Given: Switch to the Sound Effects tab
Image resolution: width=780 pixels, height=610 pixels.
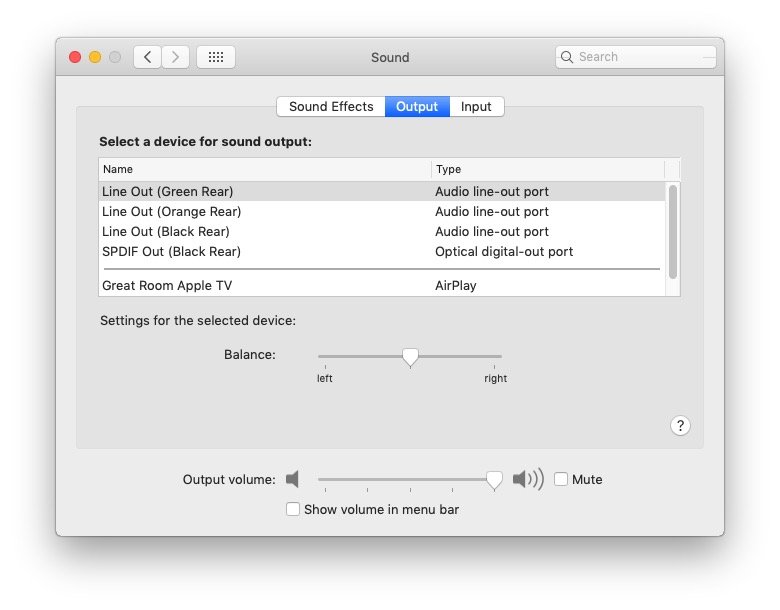Looking at the screenshot, I should [x=331, y=106].
